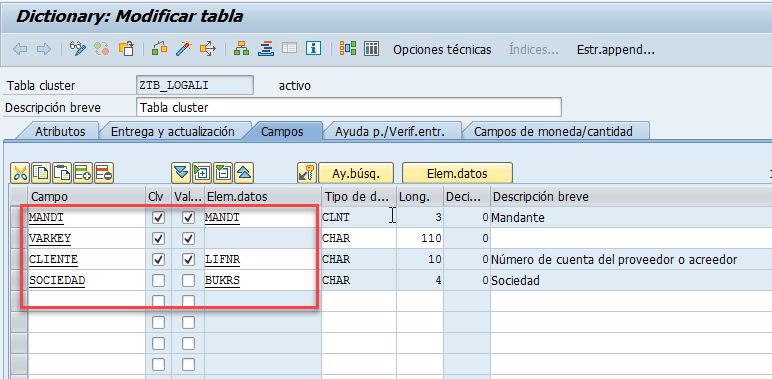Click the Mandante description text
Image resolution: width=772 pixels, height=379 pixels.
pos(518,218)
